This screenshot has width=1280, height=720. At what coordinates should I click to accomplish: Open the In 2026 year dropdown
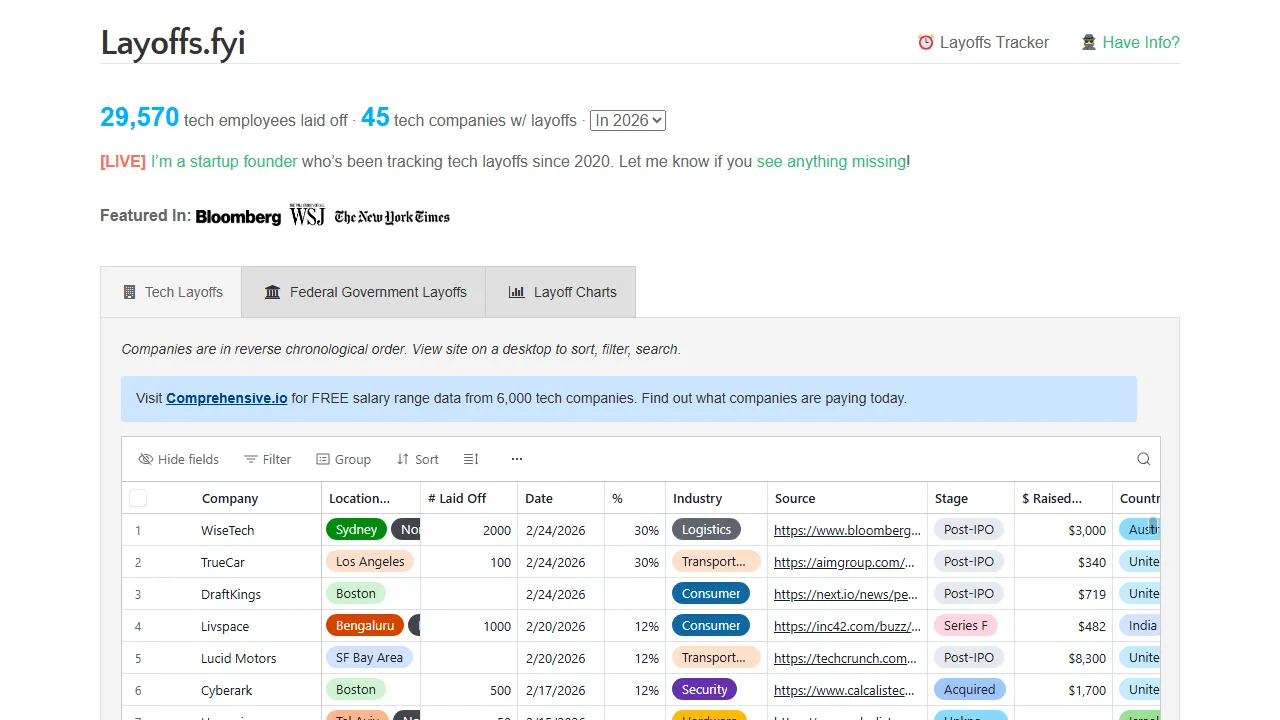(x=627, y=120)
